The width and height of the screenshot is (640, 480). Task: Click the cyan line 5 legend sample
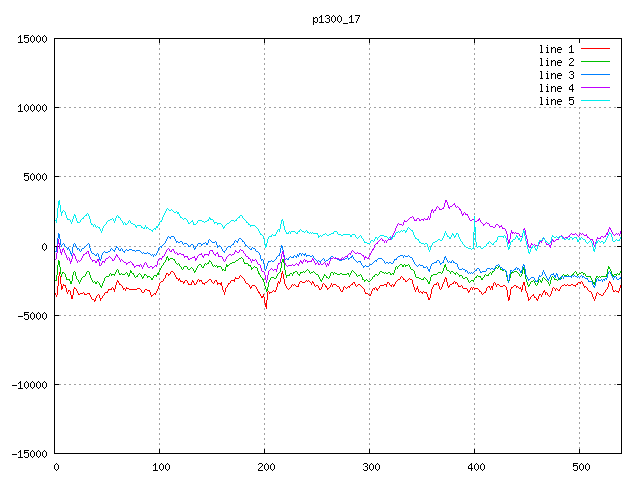596,101
